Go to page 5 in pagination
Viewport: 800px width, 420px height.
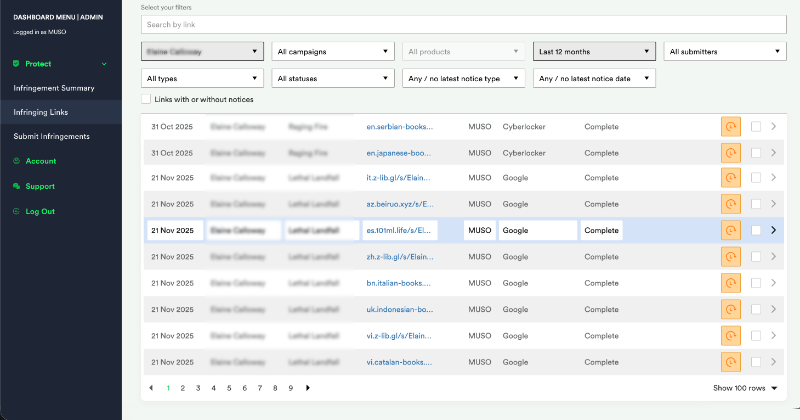(229, 388)
